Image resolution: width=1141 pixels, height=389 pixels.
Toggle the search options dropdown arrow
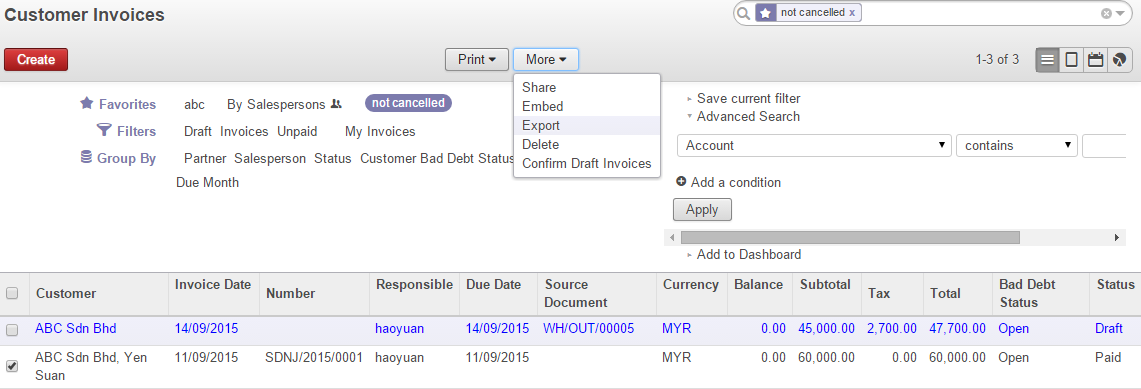click(x=1120, y=13)
